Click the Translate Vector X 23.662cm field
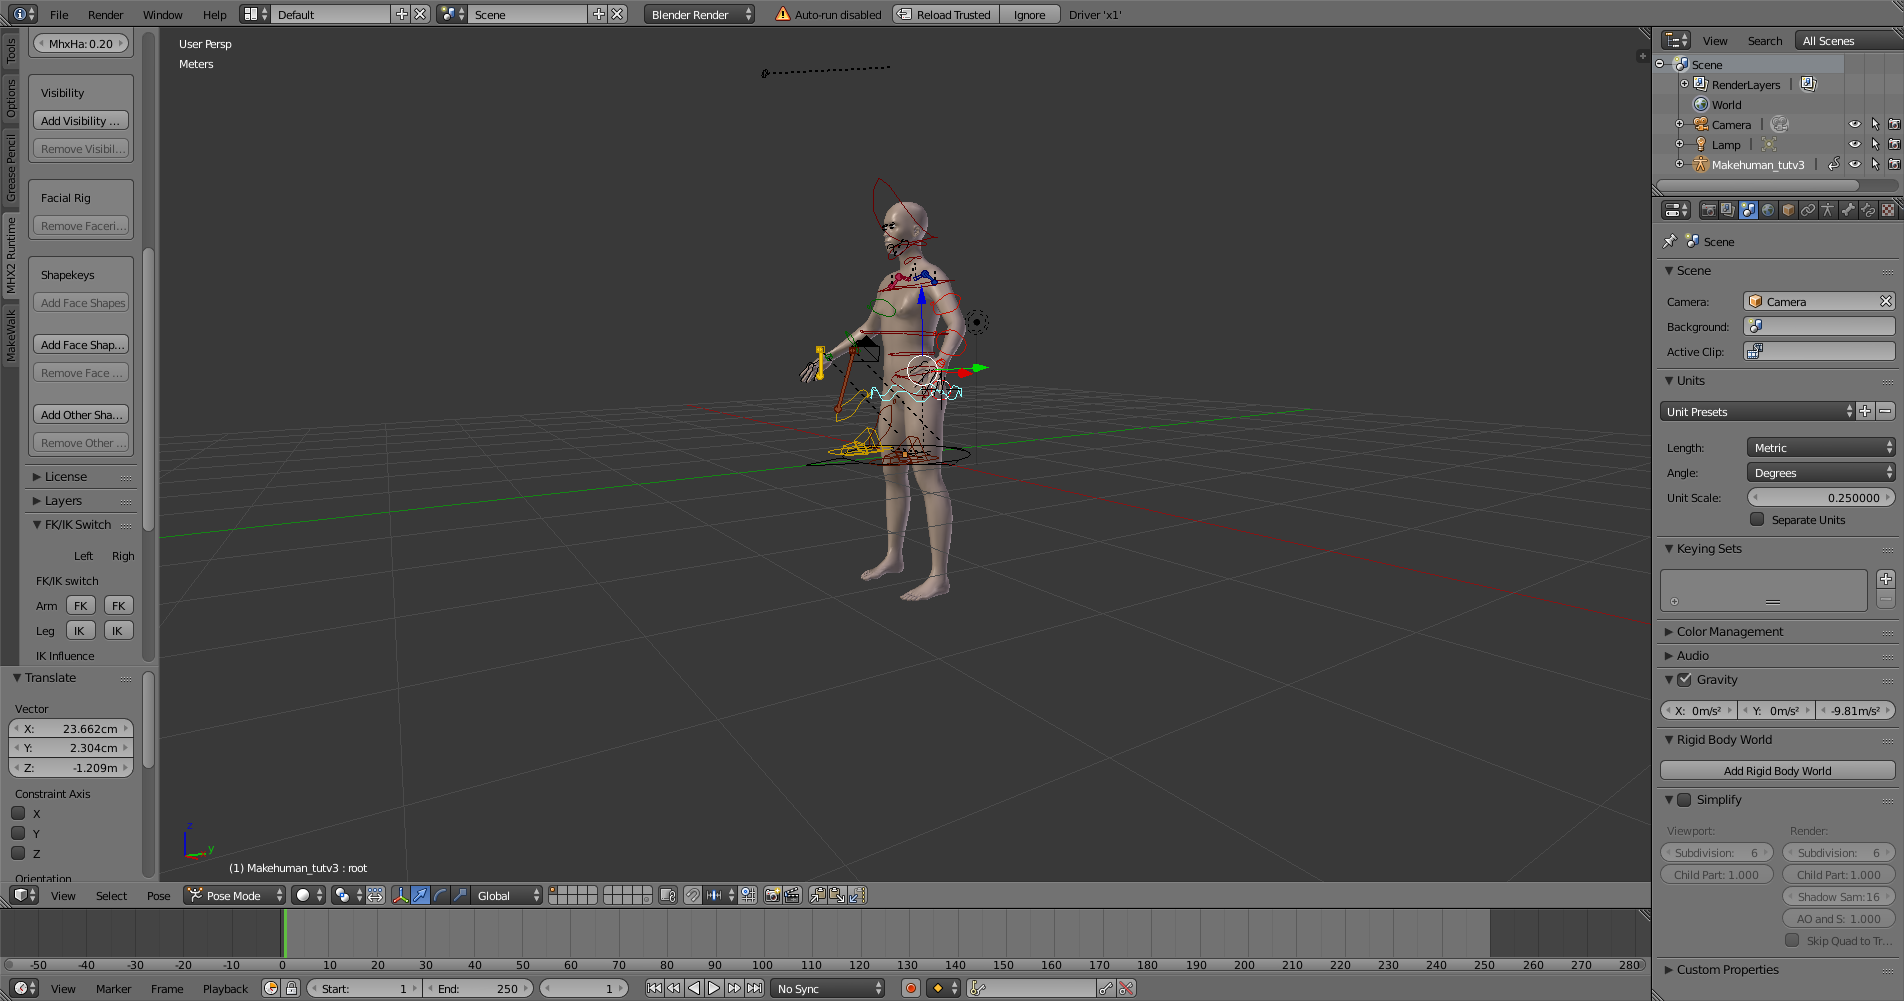 (x=71, y=728)
